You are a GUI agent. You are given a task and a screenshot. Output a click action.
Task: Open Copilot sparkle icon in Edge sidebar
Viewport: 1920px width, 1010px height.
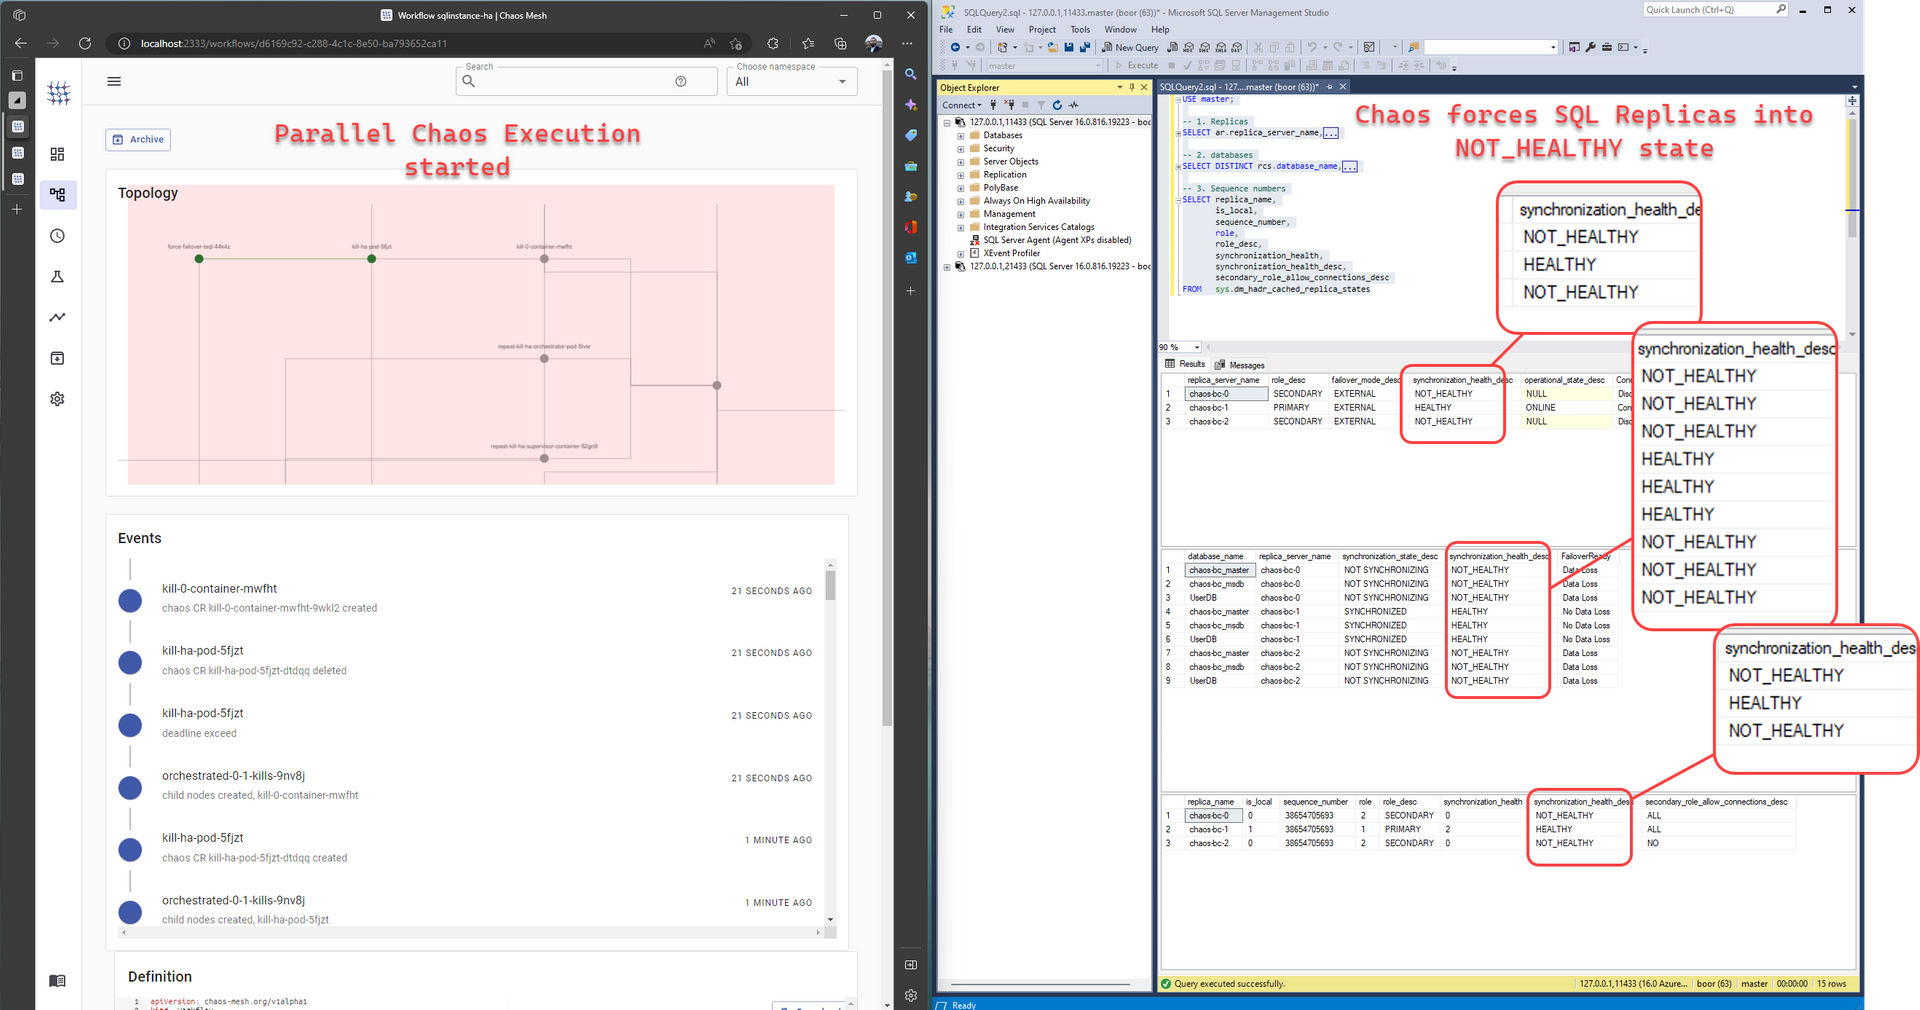pyautogui.click(x=911, y=105)
